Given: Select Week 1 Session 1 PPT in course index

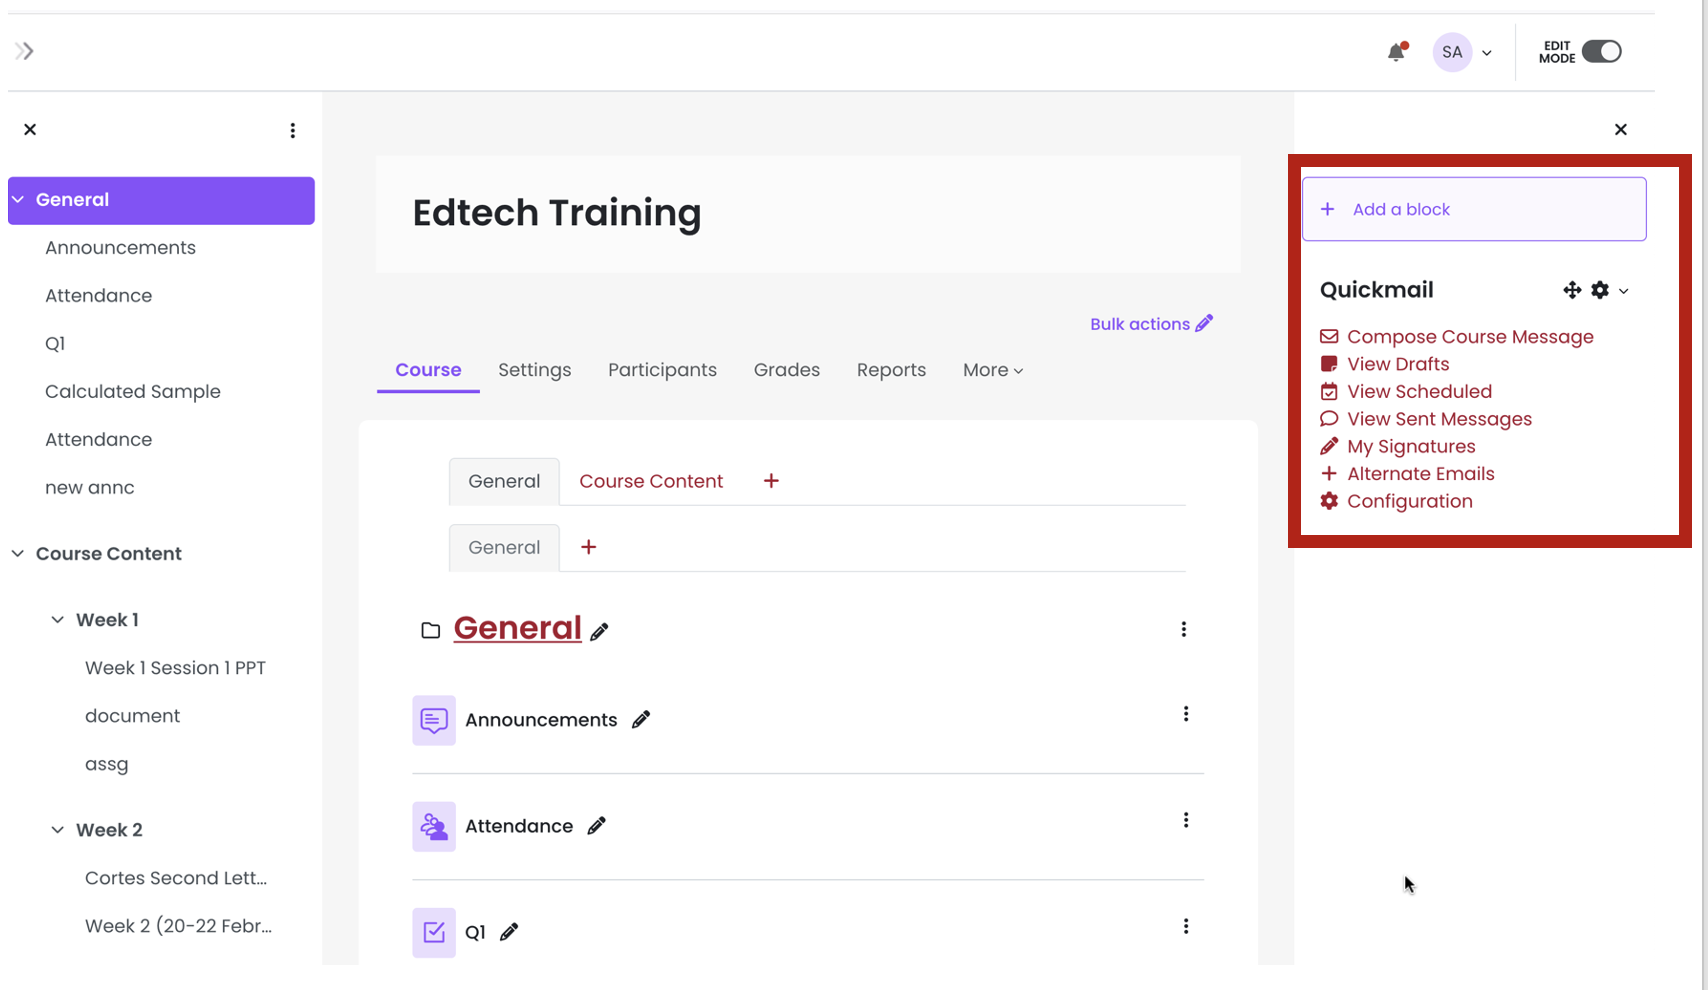Looking at the screenshot, I should pyautogui.click(x=175, y=668).
